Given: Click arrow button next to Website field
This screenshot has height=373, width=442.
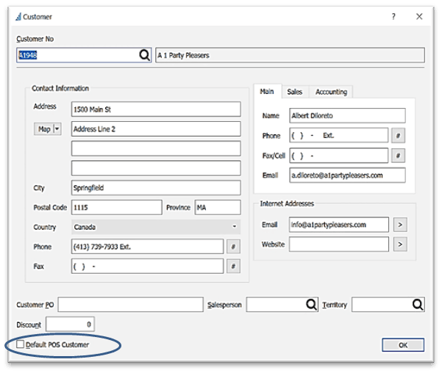Looking at the screenshot, I should [x=400, y=244].
